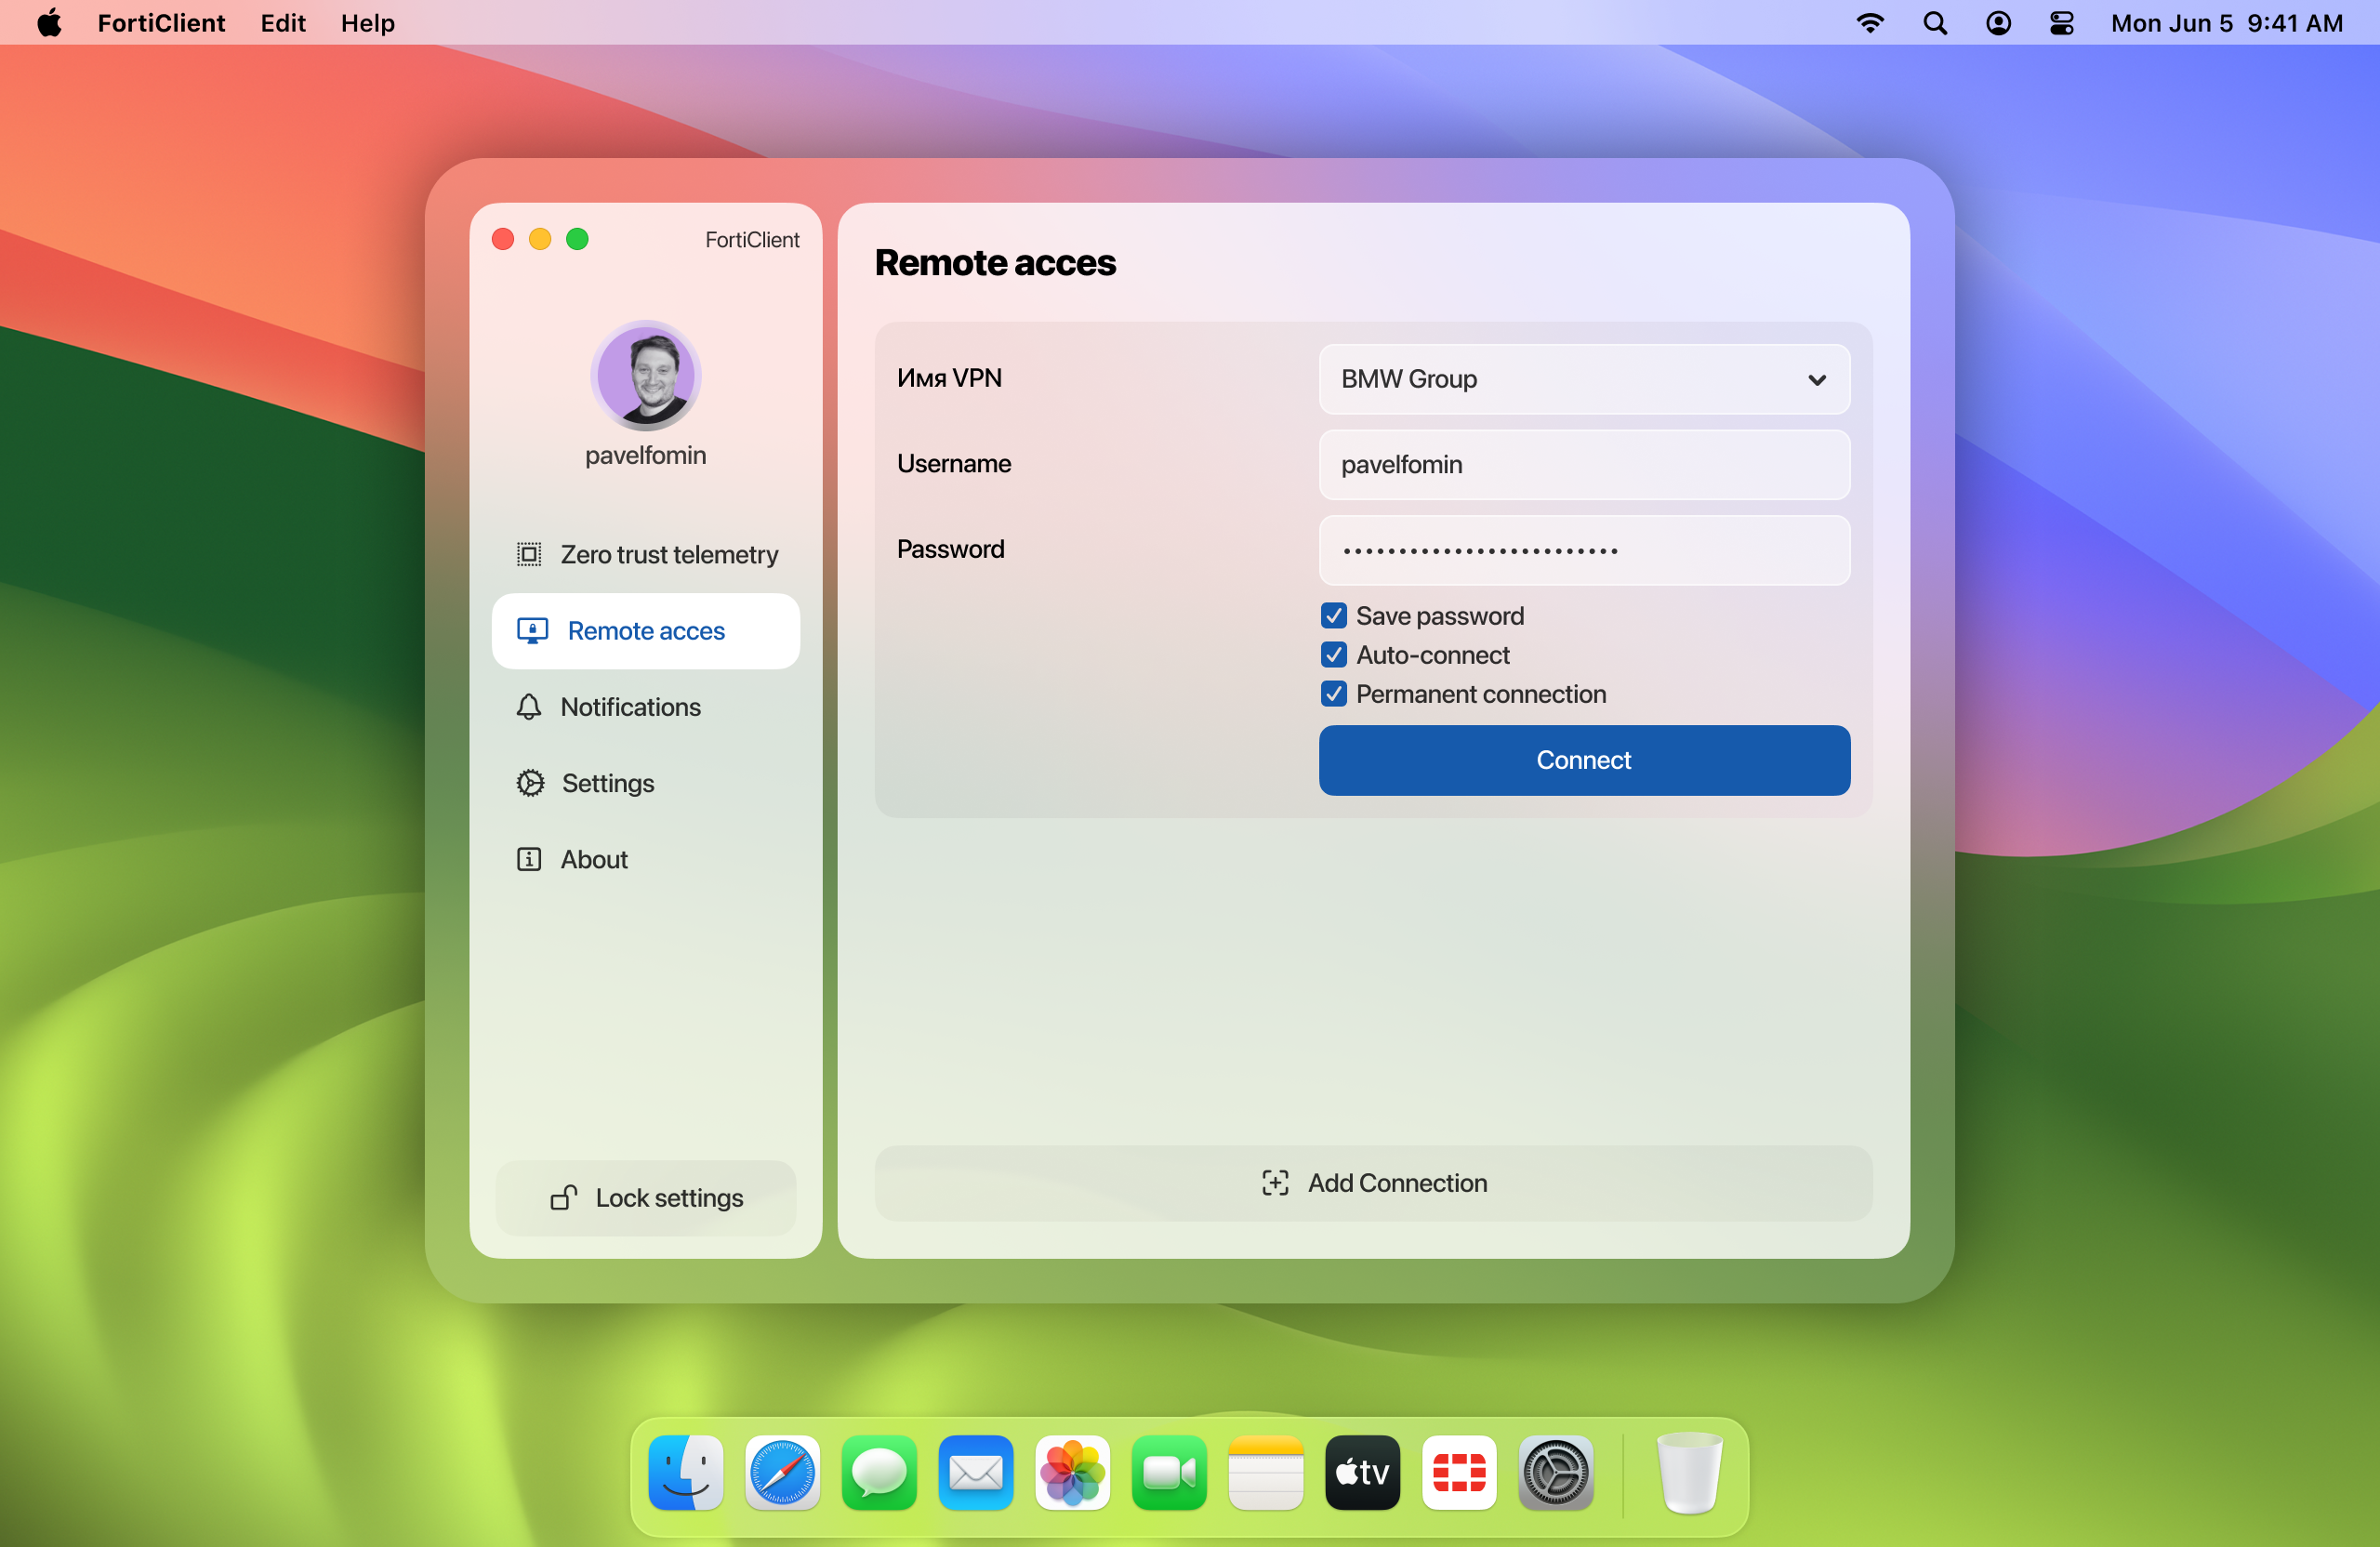2380x1547 pixels.
Task: Click into the Username input field
Action: pos(1583,465)
